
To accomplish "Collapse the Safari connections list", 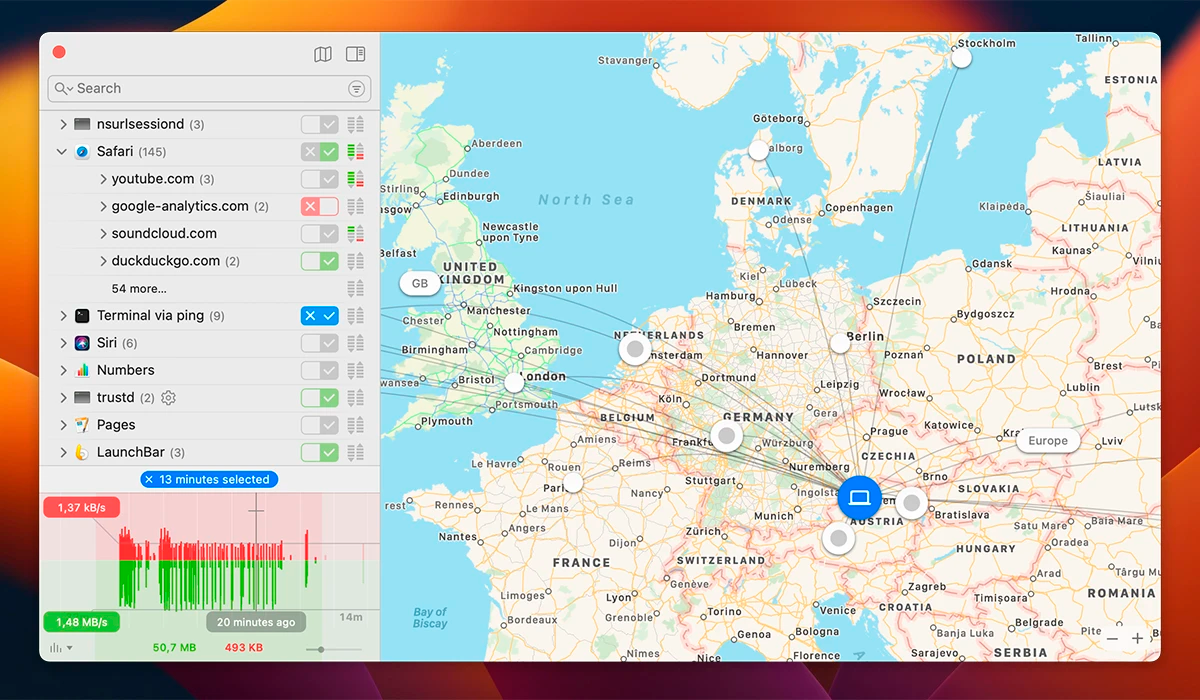I will click(62, 152).
